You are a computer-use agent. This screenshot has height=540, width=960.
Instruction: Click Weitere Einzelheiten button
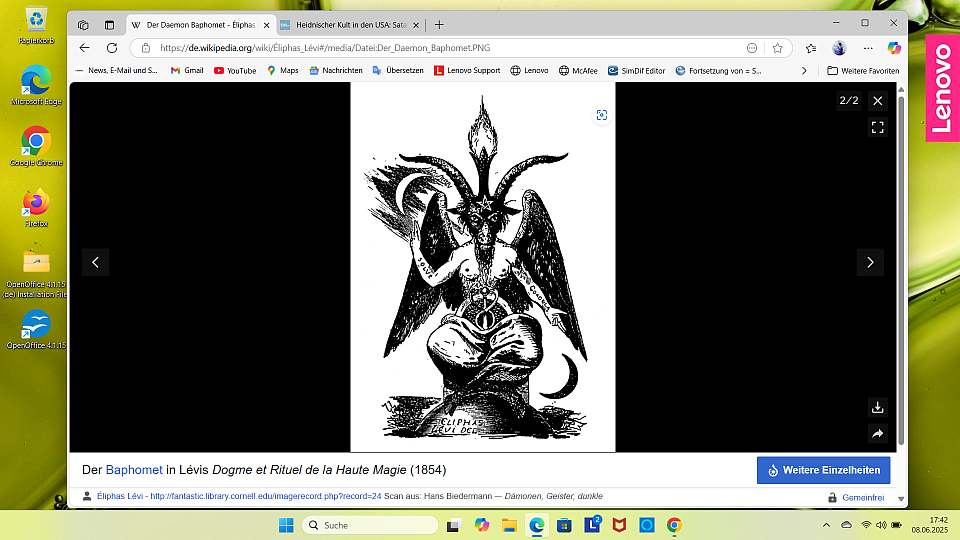click(823, 470)
